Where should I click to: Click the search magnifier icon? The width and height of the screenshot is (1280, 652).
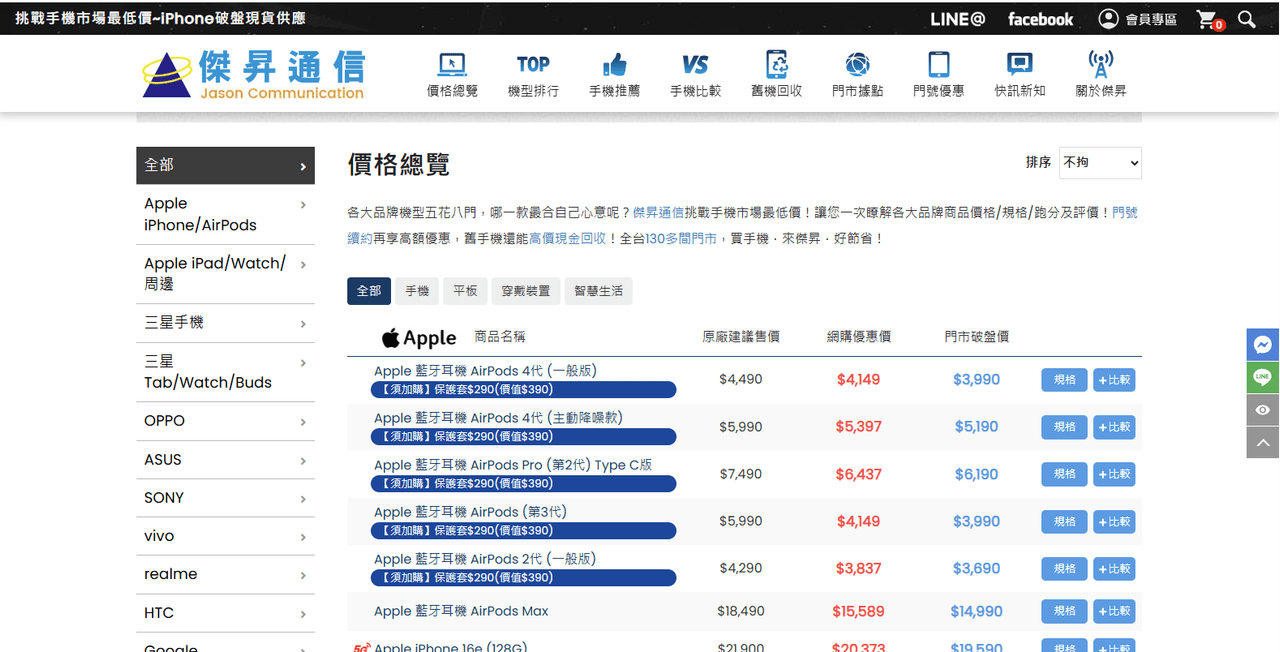tap(1246, 19)
